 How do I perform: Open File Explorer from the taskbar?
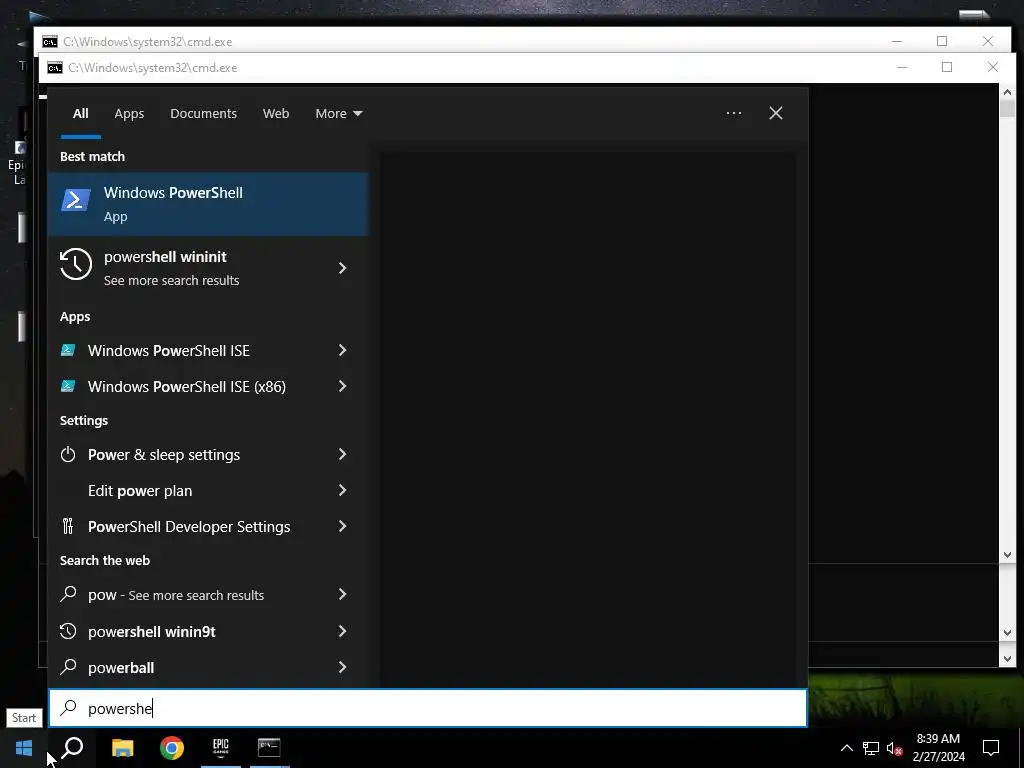(122, 748)
